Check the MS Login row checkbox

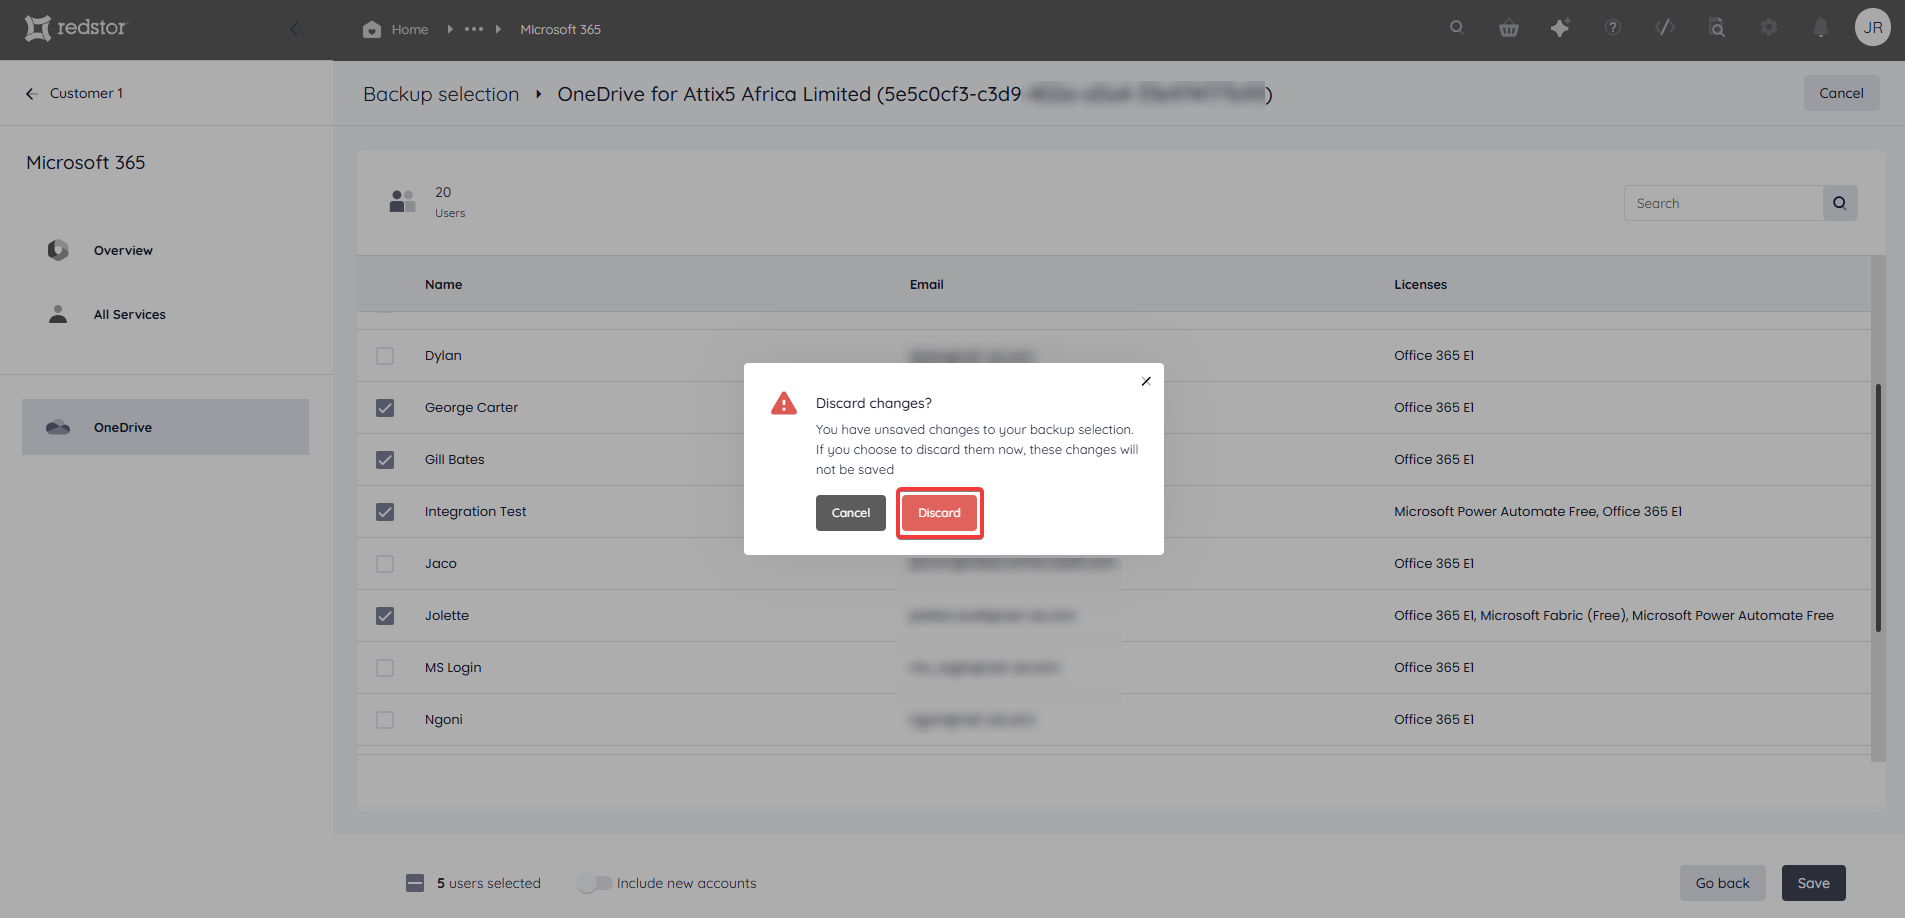385,668
